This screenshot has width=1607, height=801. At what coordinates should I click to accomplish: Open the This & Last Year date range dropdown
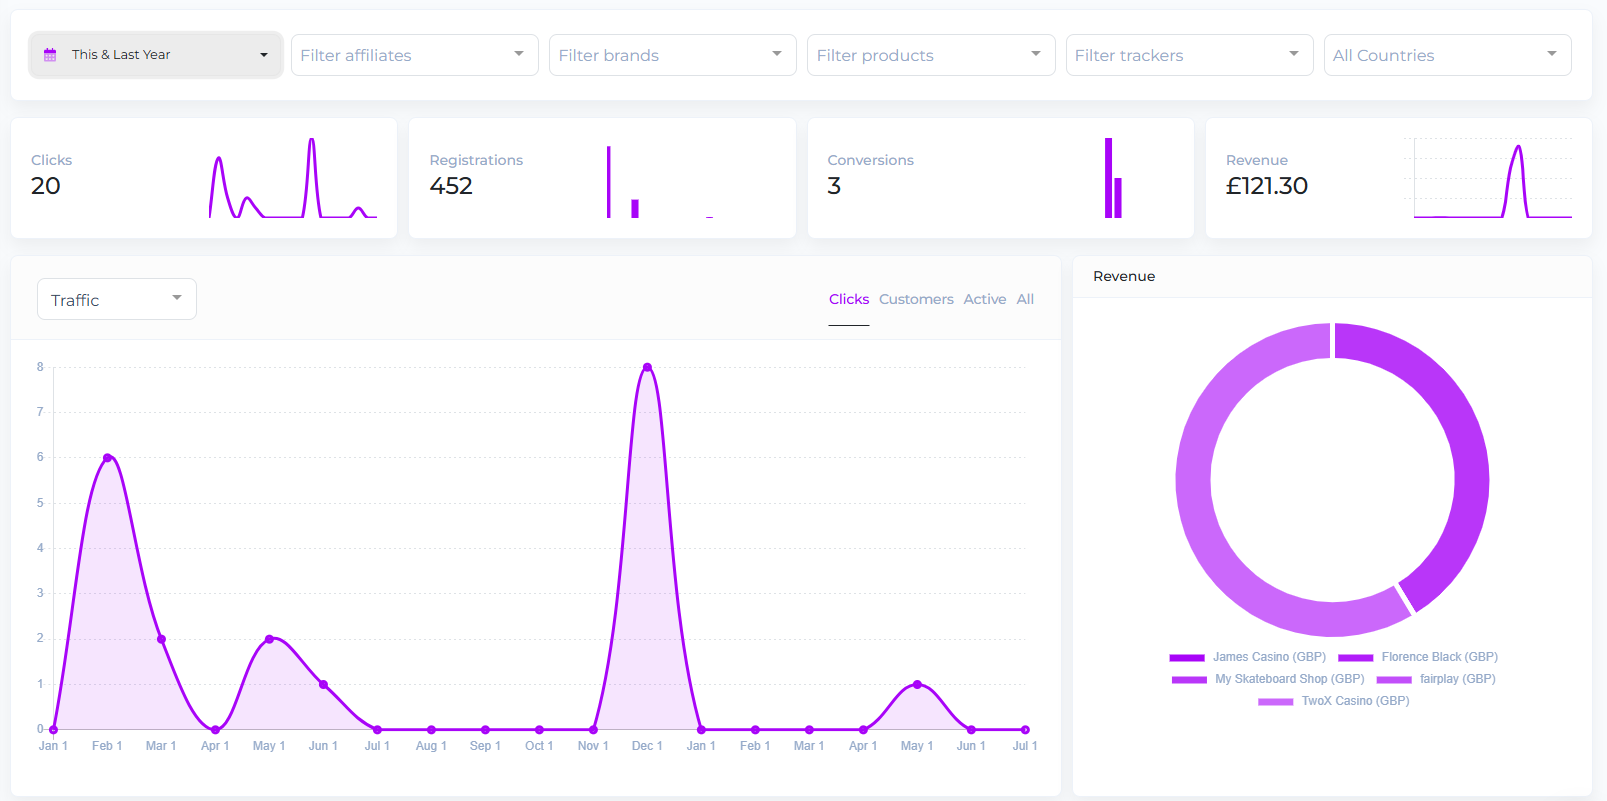click(156, 55)
